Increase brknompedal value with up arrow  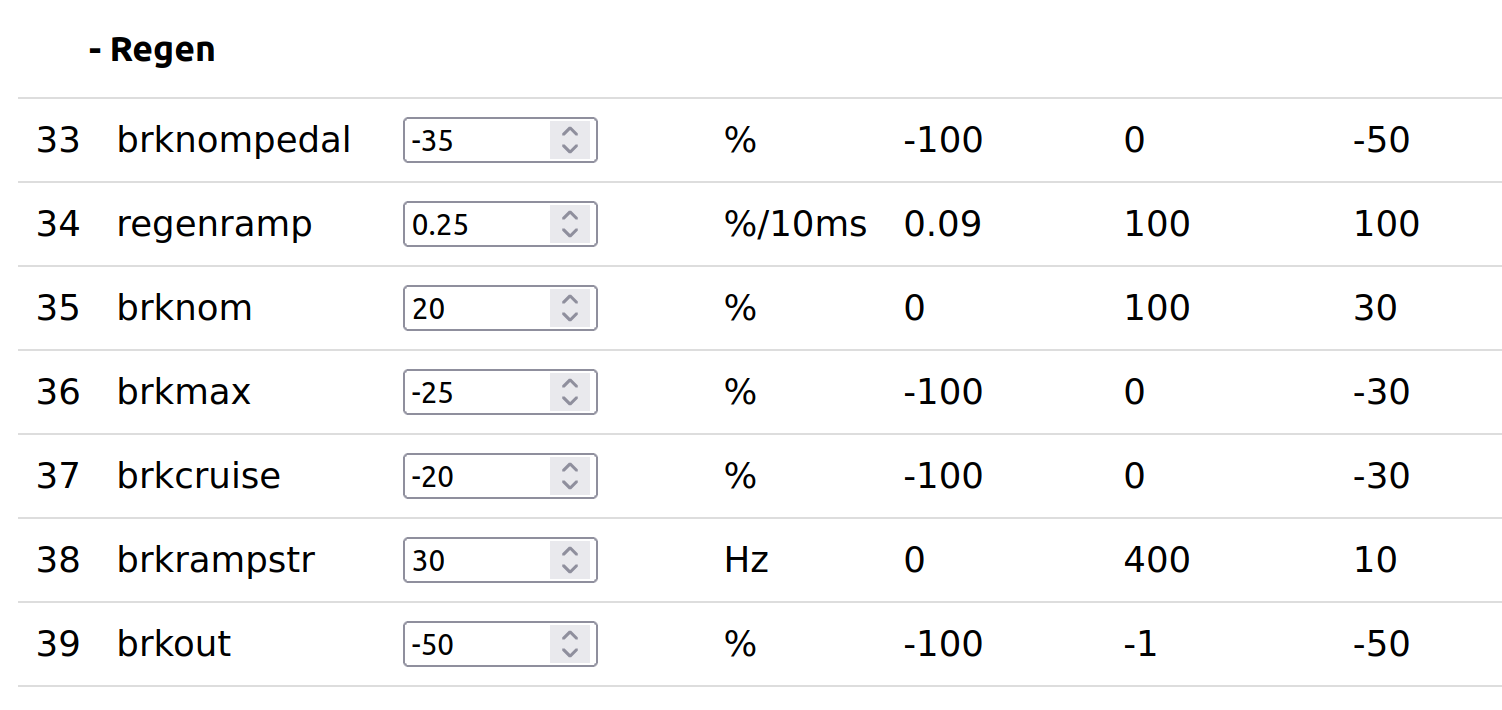coord(570,132)
